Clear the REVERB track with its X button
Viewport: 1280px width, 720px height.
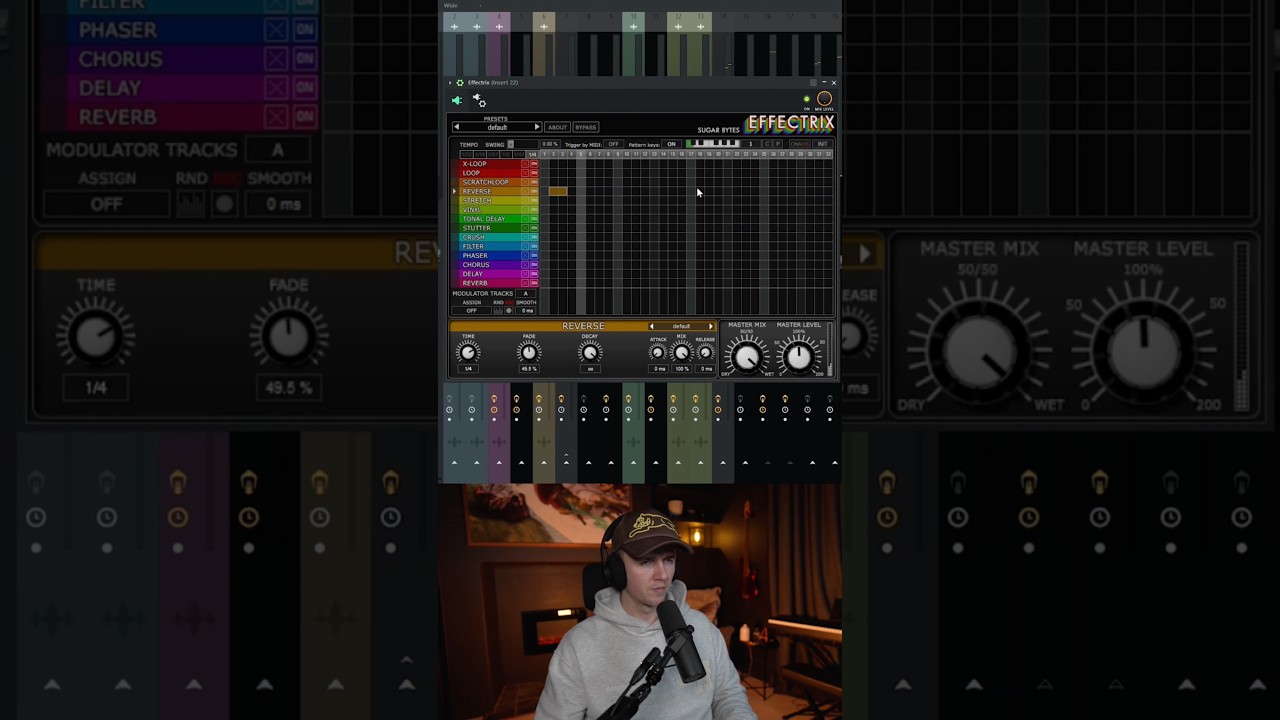526,283
